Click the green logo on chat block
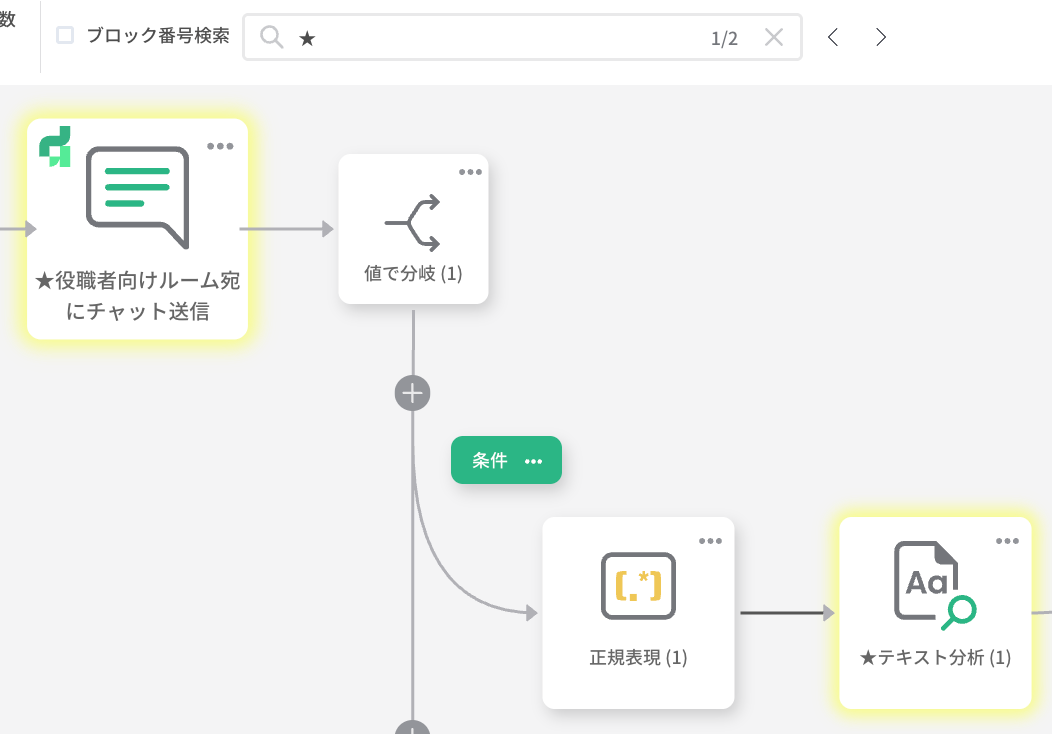1052x734 pixels. point(55,146)
